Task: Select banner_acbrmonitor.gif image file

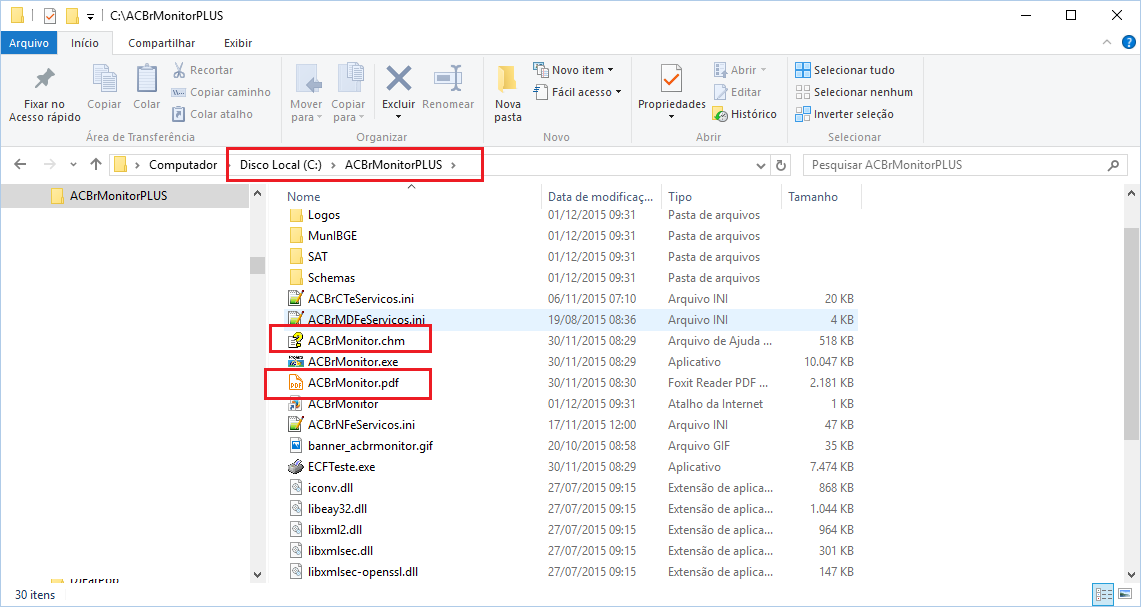Action: click(x=370, y=445)
